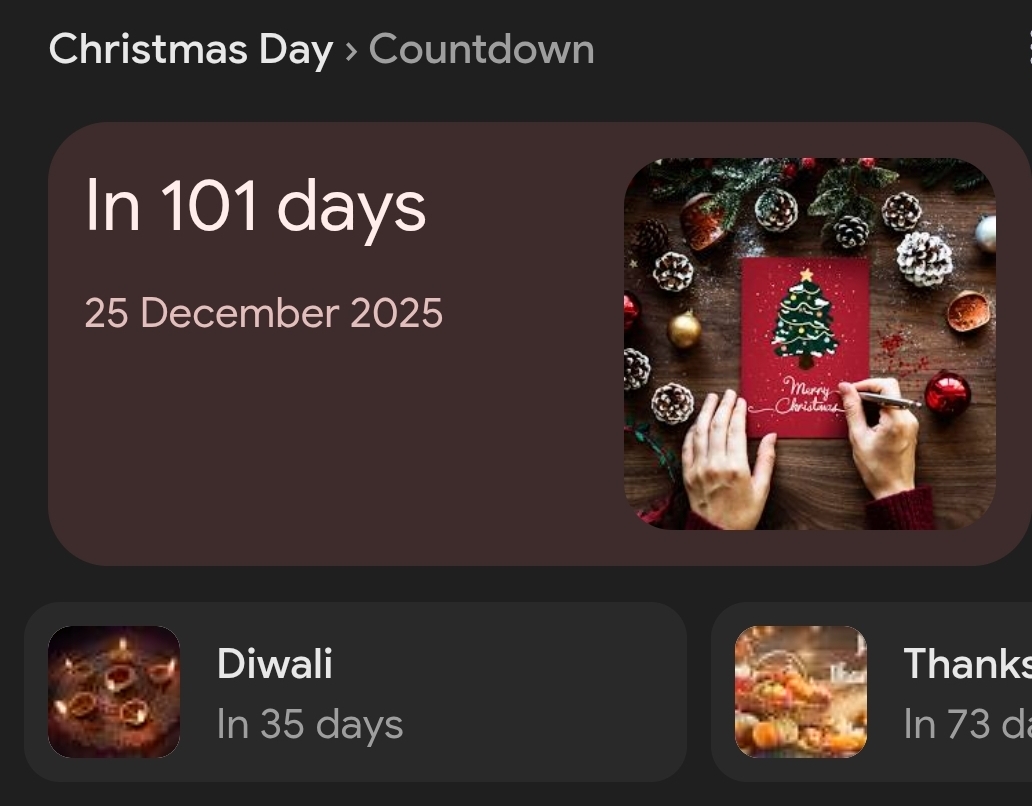This screenshot has width=1032, height=806.
Task: Select the Diwali countdown card
Action: pos(355,692)
